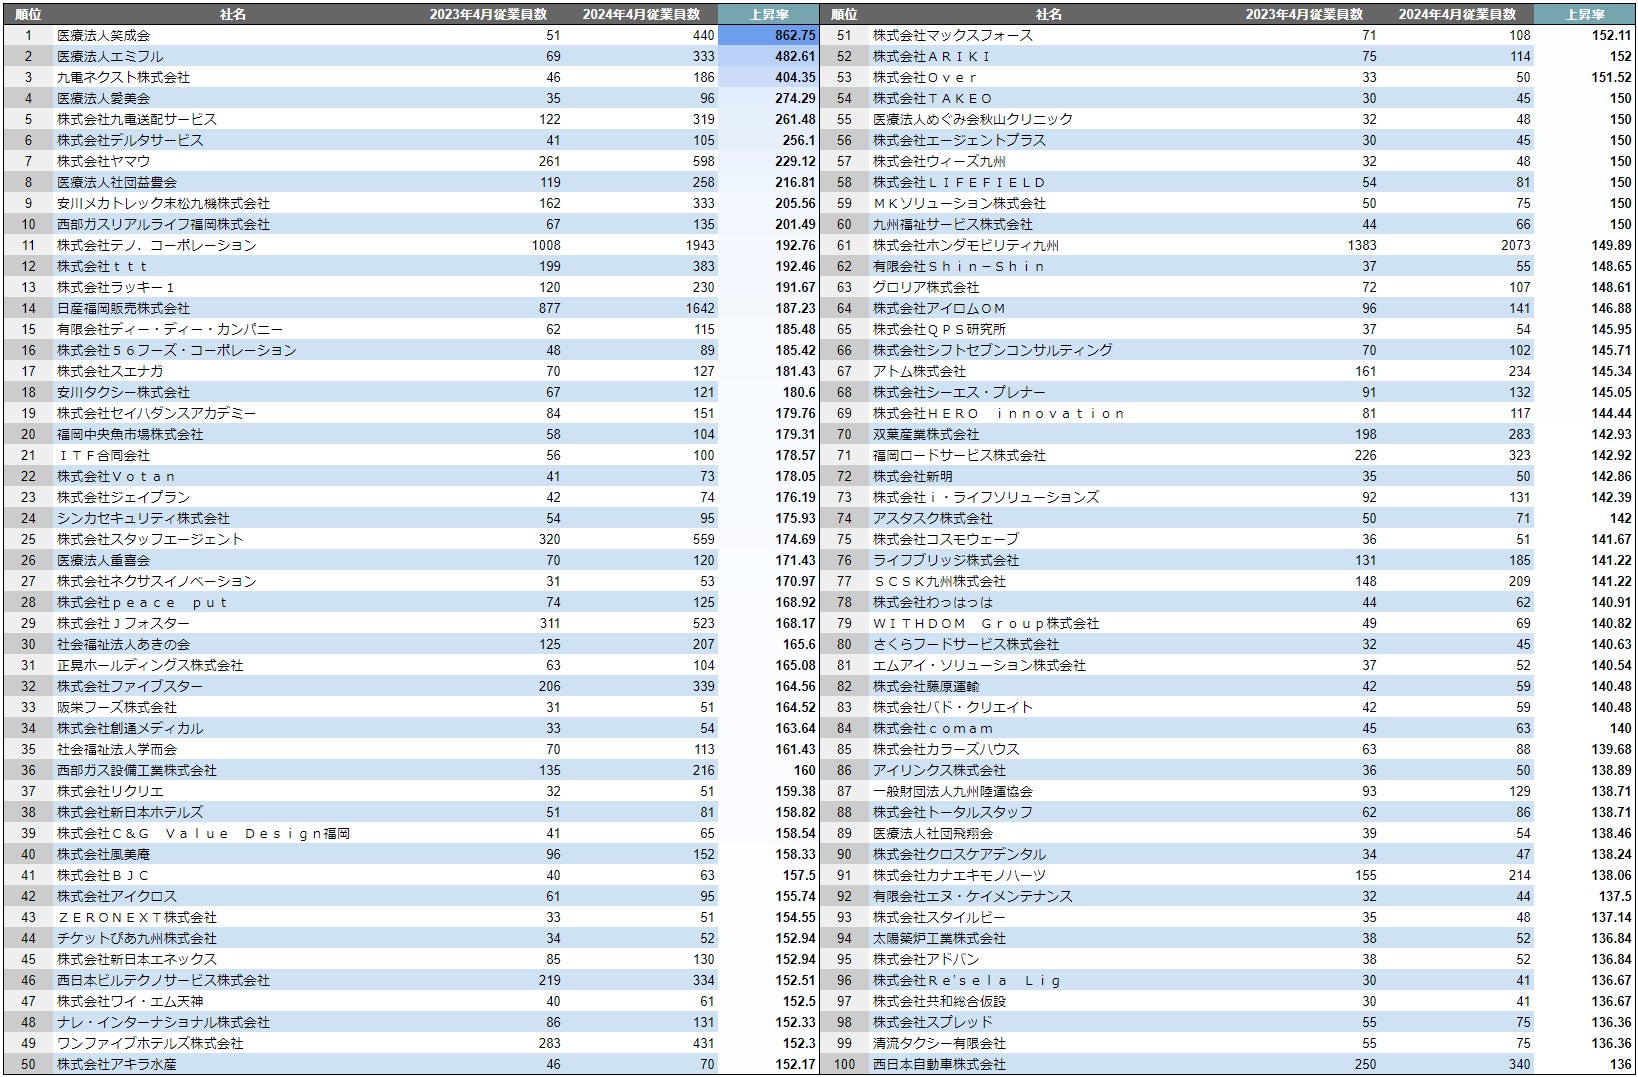Click 株式会社わっはっは company name
1638x1077 pixels.
933,602
